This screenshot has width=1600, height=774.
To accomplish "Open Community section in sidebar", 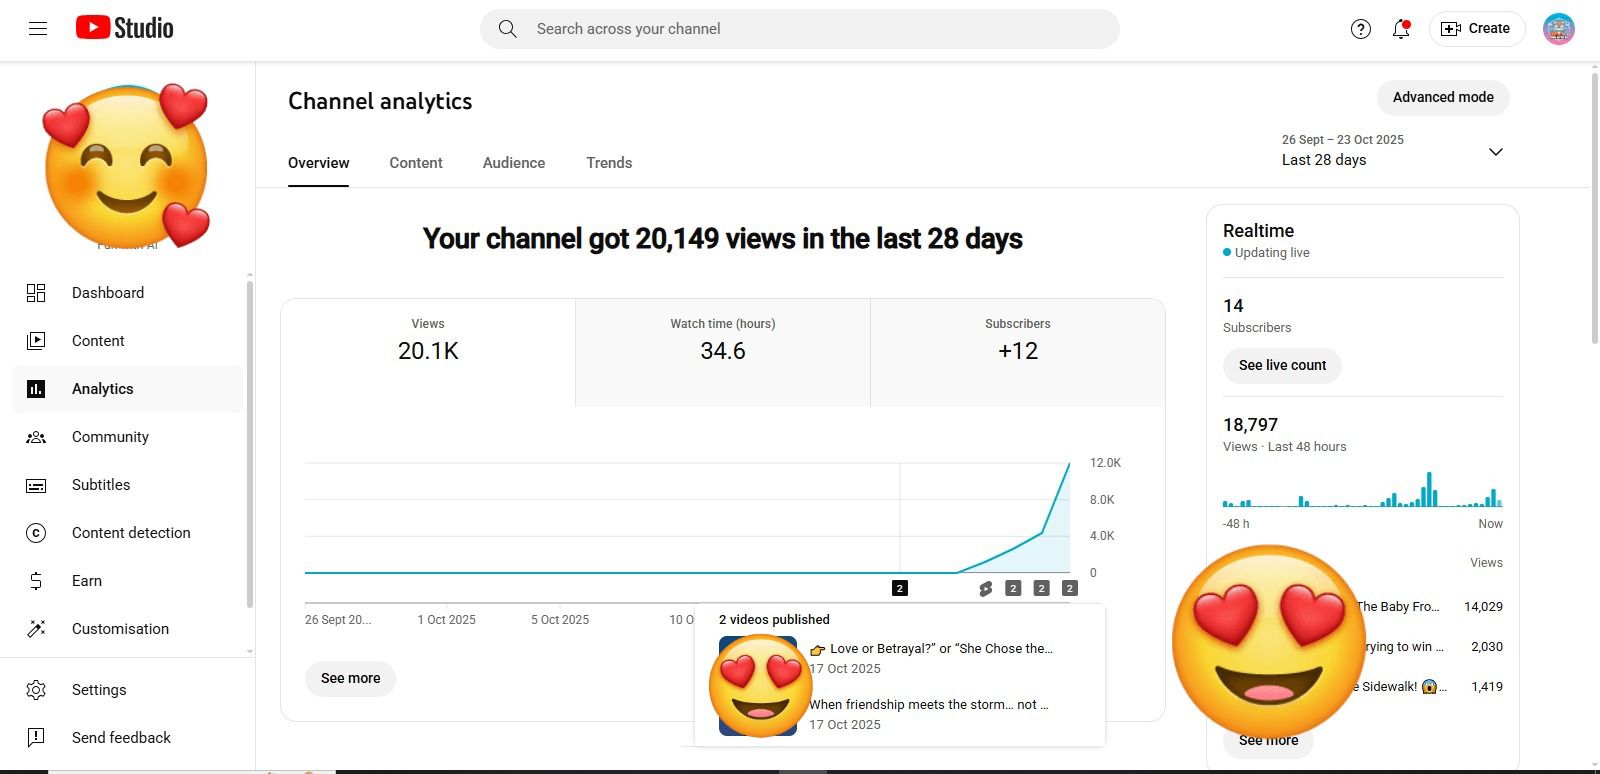I will 110,437.
